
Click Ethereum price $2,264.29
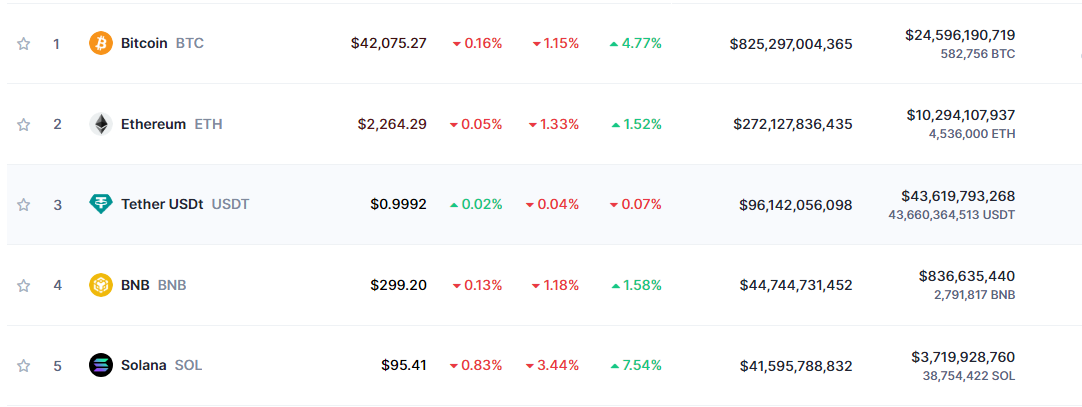pyautogui.click(x=392, y=124)
